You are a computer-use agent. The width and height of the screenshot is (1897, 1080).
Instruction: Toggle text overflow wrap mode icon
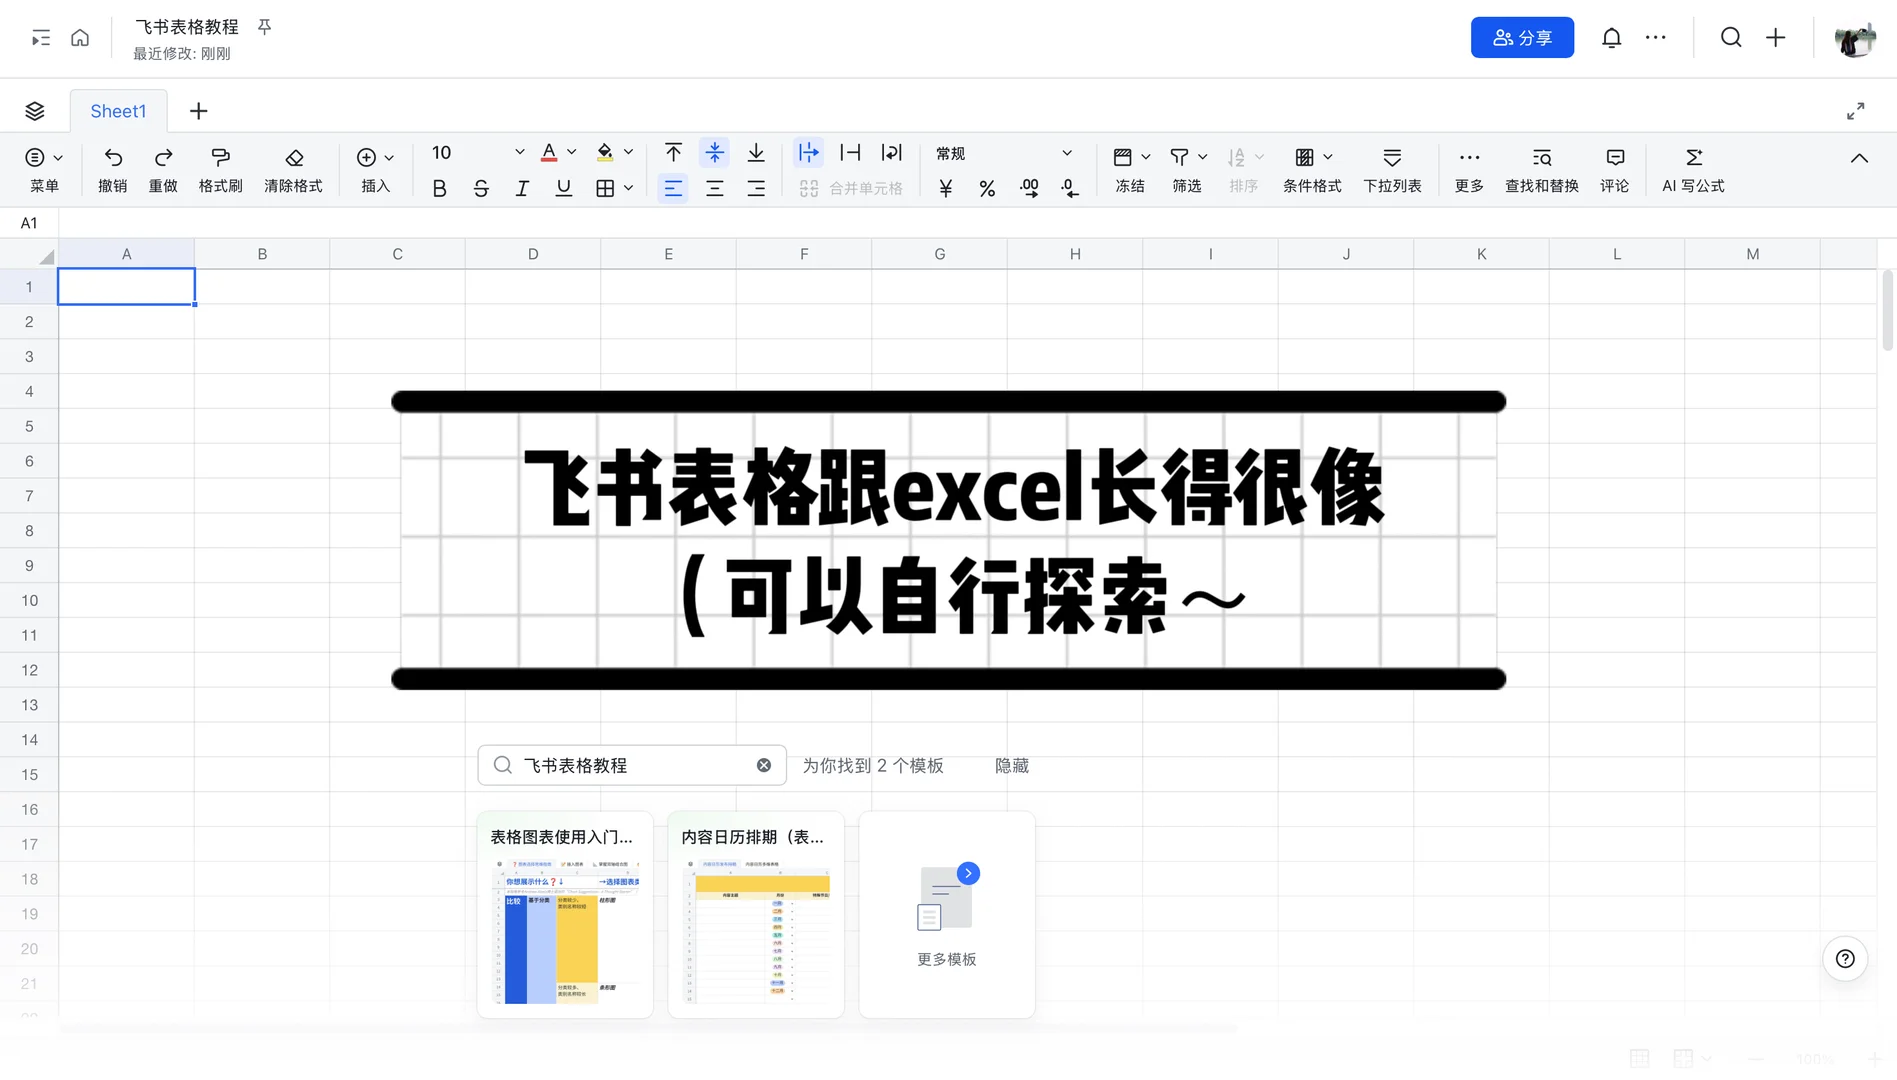[808, 152]
